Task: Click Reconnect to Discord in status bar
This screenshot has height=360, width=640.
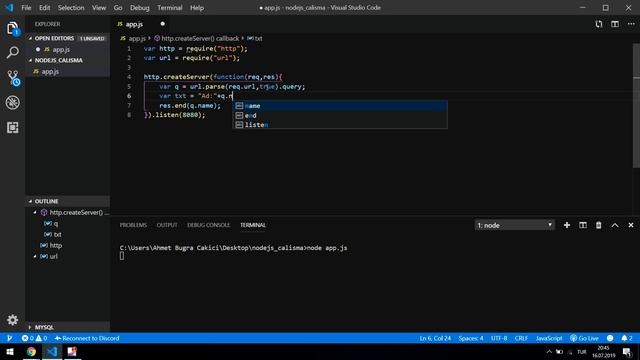Action: (x=87, y=338)
